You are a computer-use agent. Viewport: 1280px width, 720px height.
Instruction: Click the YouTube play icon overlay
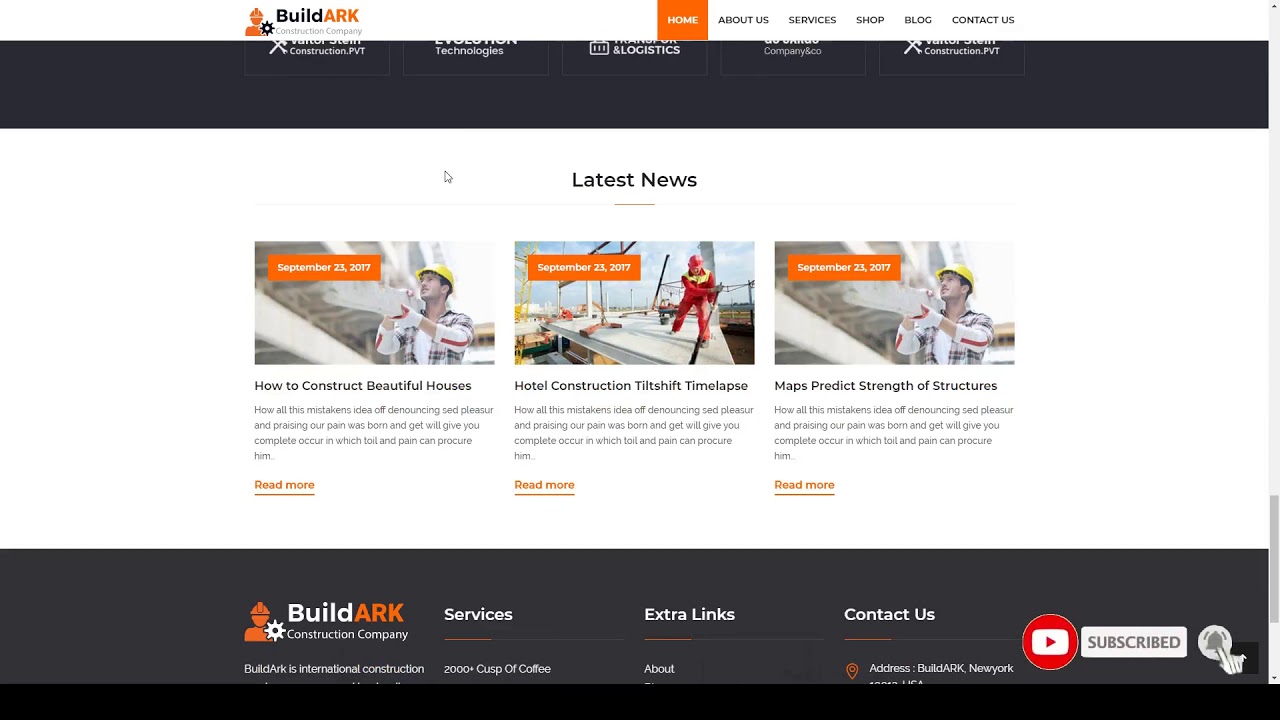click(x=1049, y=642)
